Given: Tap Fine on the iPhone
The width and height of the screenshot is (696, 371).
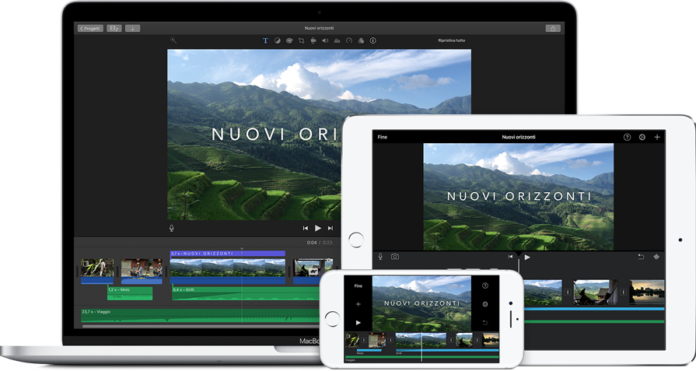Looking at the screenshot, I should pyautogui.click(x=358, y=286).
